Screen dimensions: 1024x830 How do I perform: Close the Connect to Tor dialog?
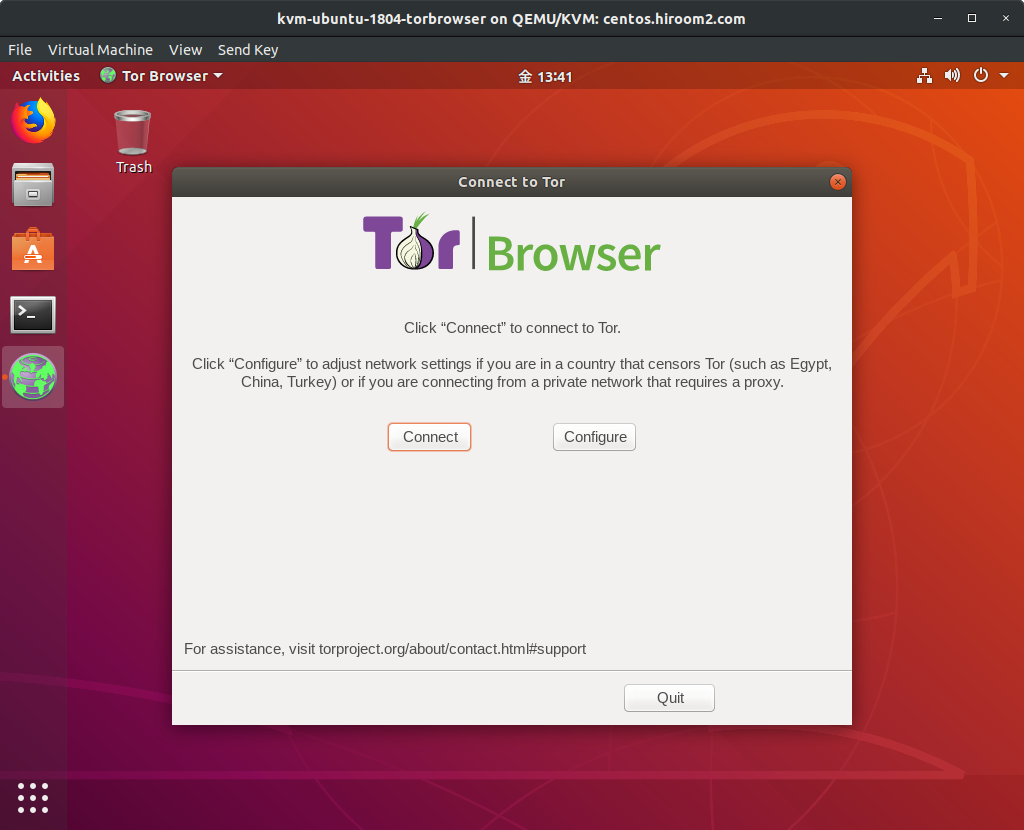[838, 182]
